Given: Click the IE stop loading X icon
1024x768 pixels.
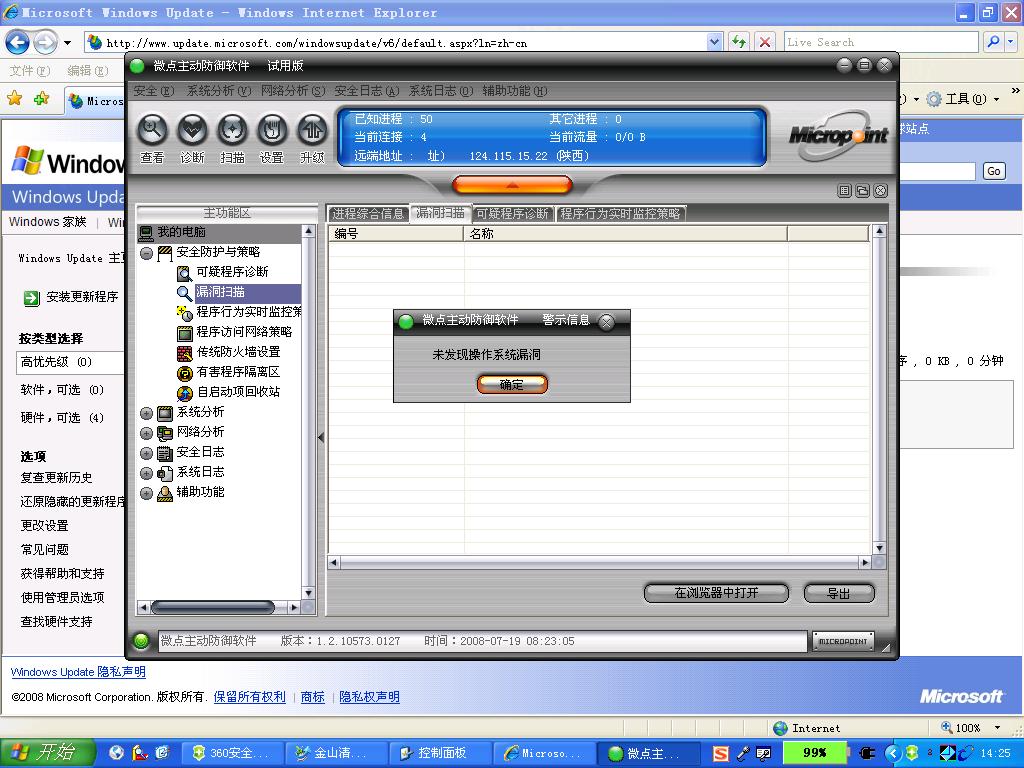Looking at the screenshot, I should pyautogui.click(x=765, y=42).
